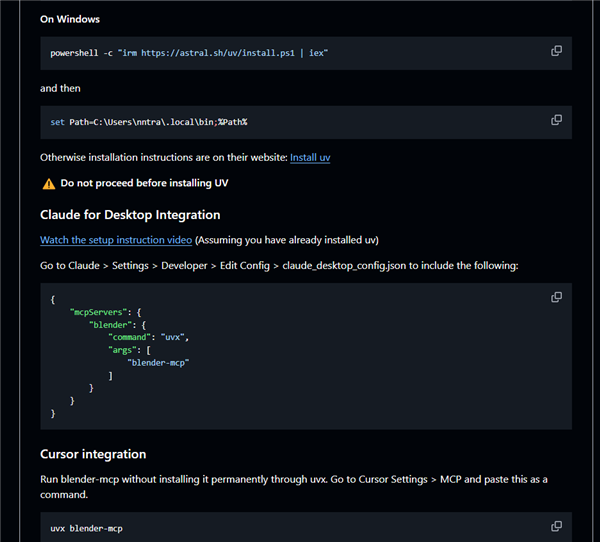Viewport: 600px width, 542px height.
Task: Click the set Path code line
Action: click(x=148, y=122)
